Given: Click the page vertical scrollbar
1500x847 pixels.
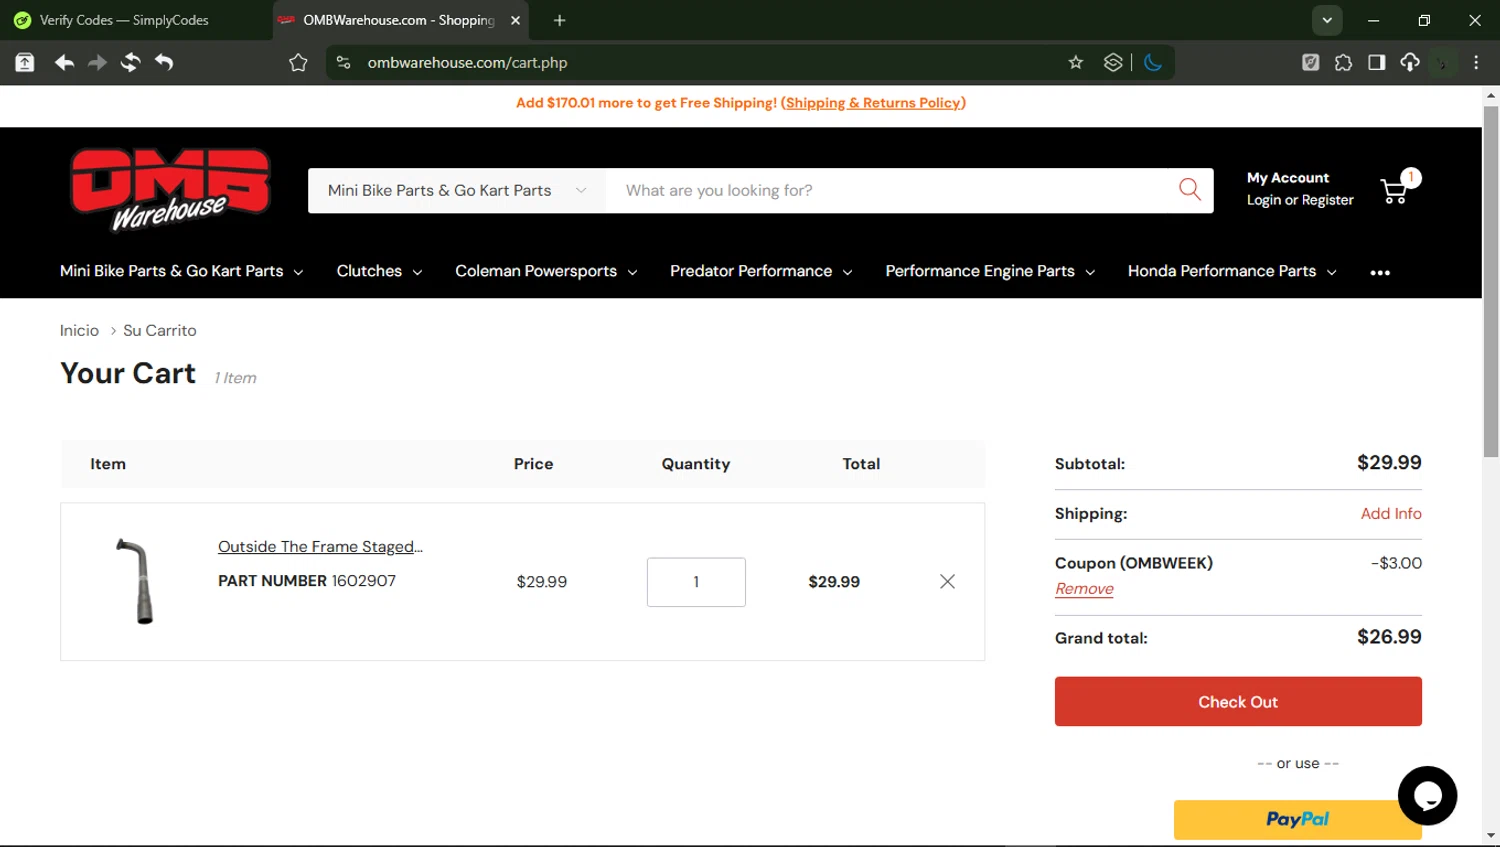Looking at the screenshot, I should click(1491, 280).
